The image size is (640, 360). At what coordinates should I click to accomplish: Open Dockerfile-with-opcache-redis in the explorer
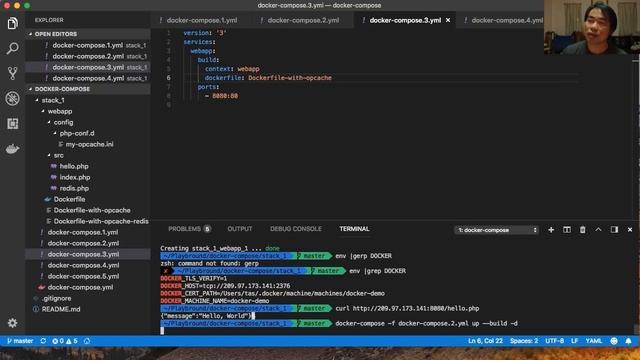101,221
